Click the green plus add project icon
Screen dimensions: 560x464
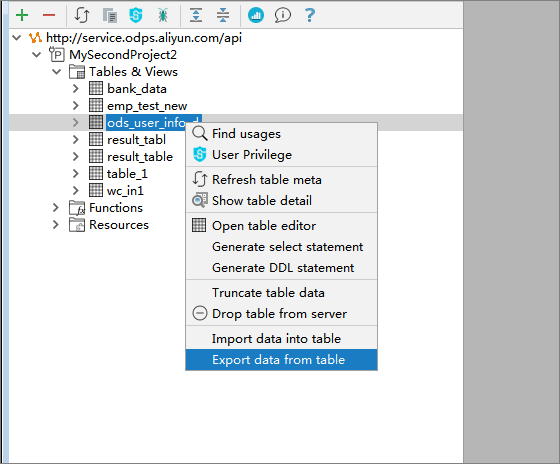[22, 15]
